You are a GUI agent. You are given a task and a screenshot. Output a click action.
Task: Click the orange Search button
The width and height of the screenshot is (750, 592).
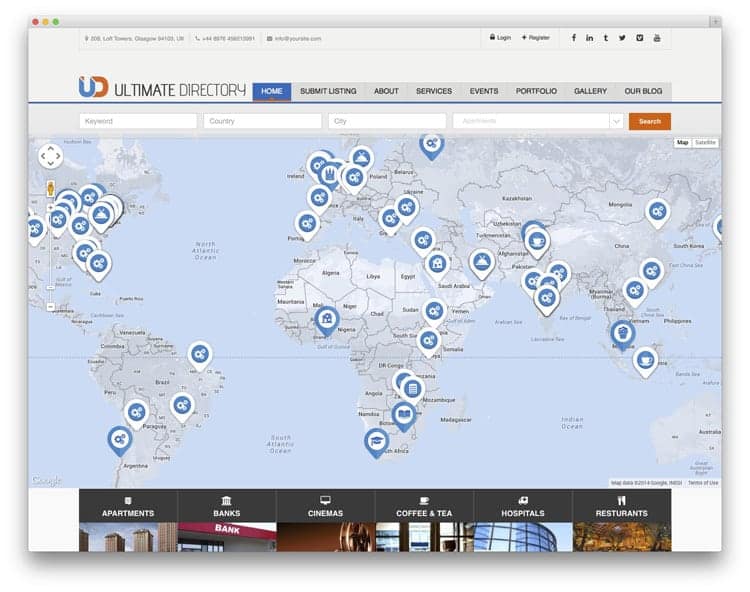(x=650, y=121)
